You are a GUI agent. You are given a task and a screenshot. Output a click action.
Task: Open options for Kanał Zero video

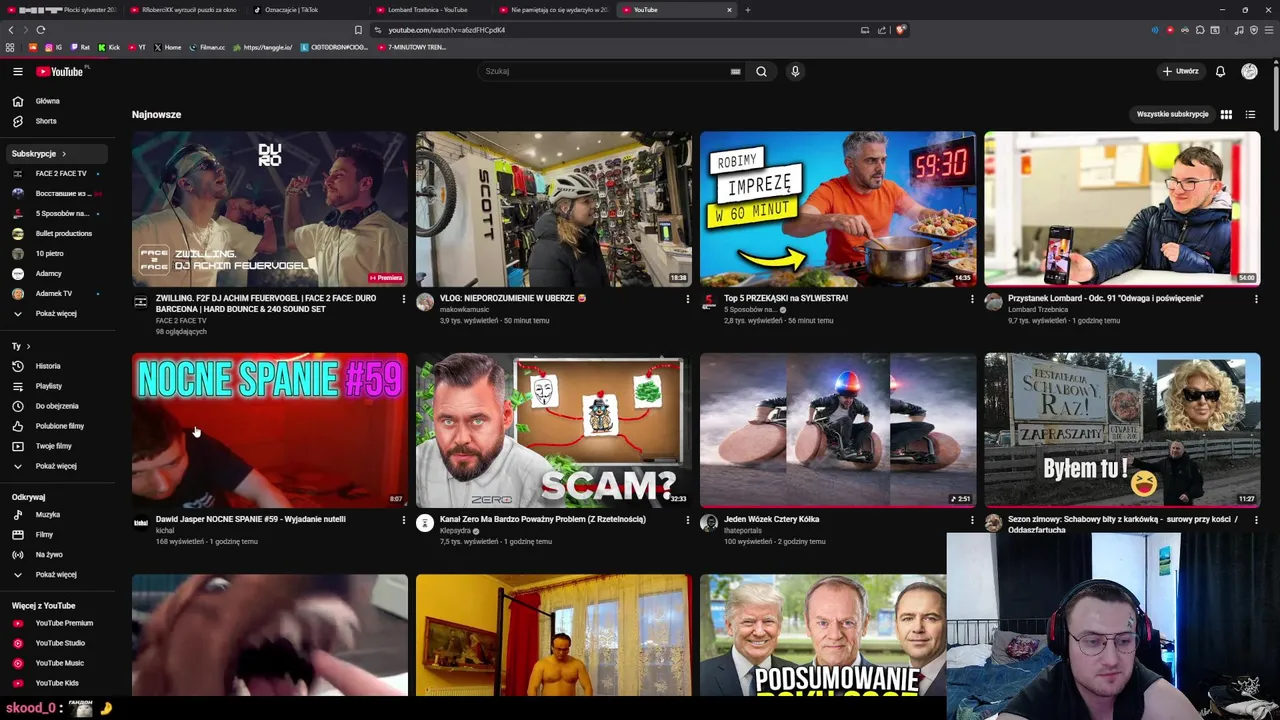[x=688, y=520]
